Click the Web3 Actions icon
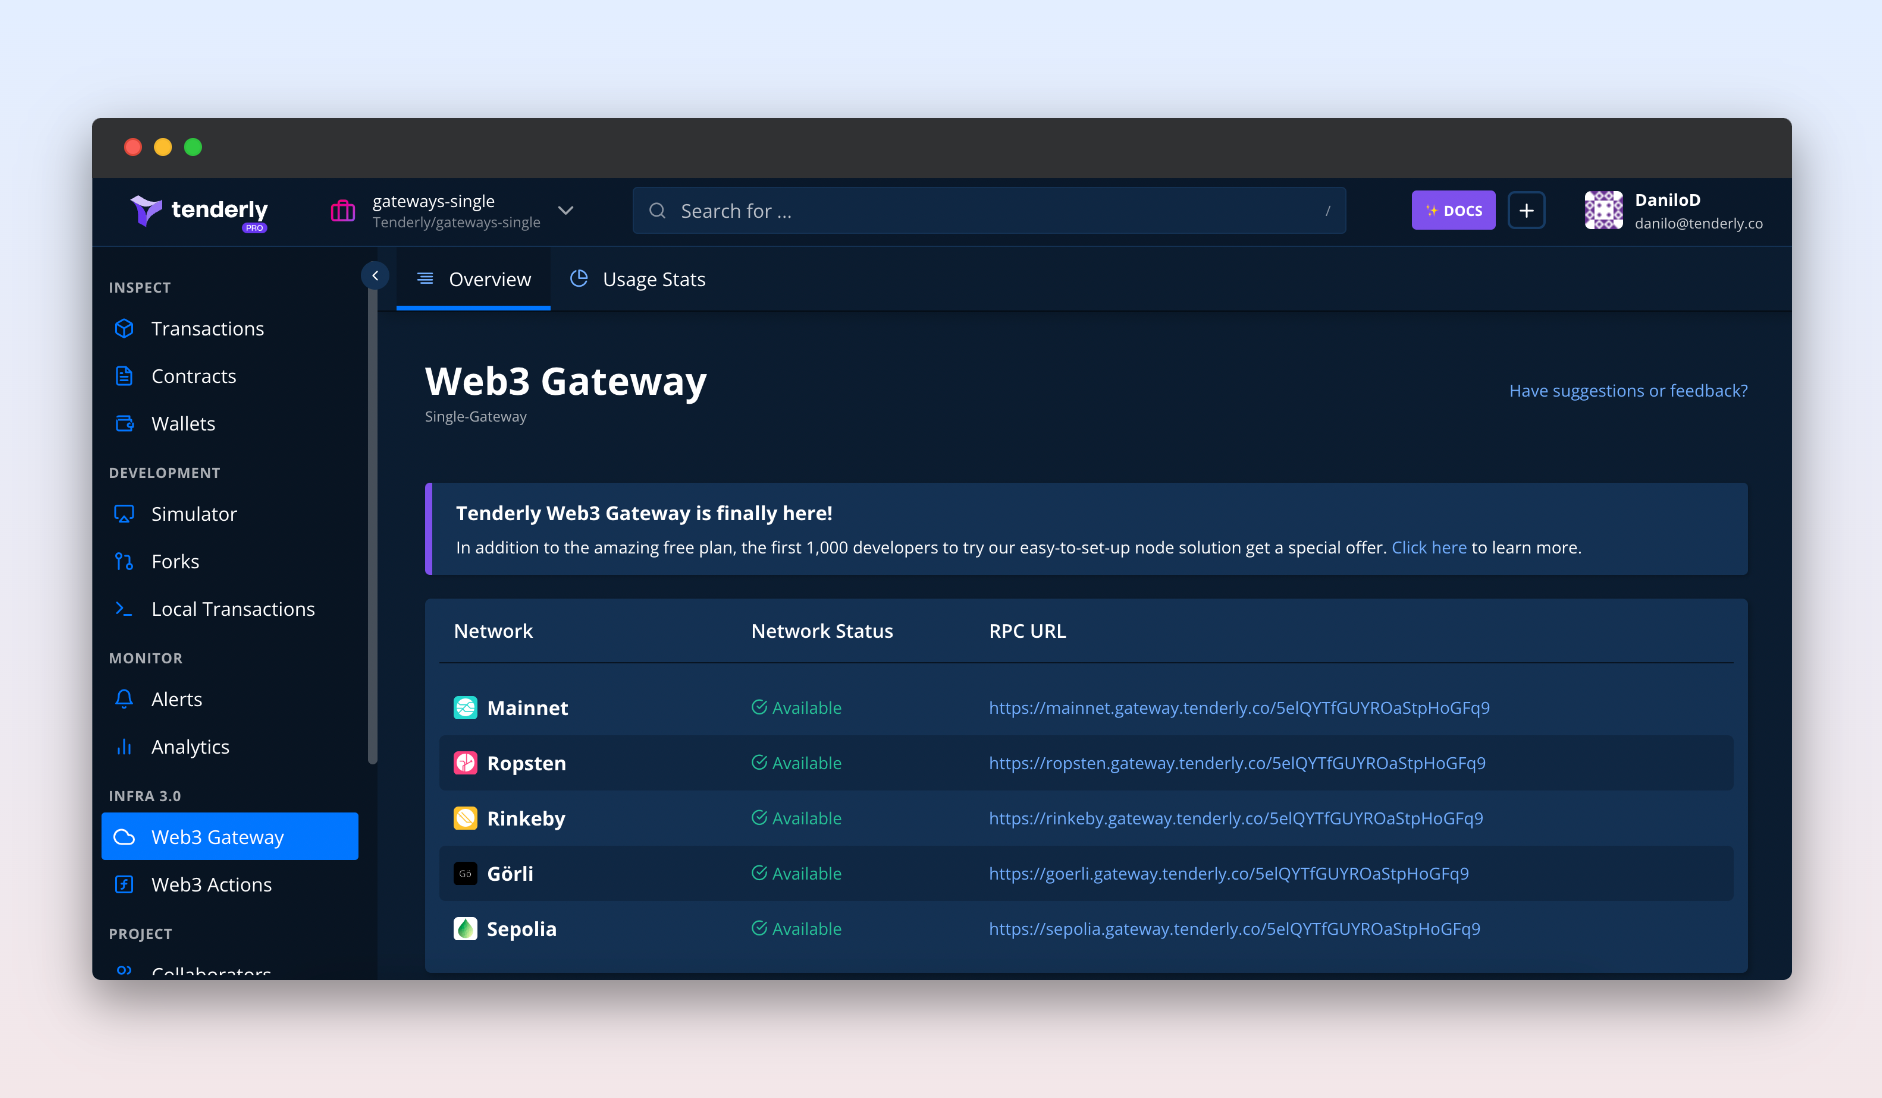Viewport: 1882px width, 1098px height. coord(124,885)
